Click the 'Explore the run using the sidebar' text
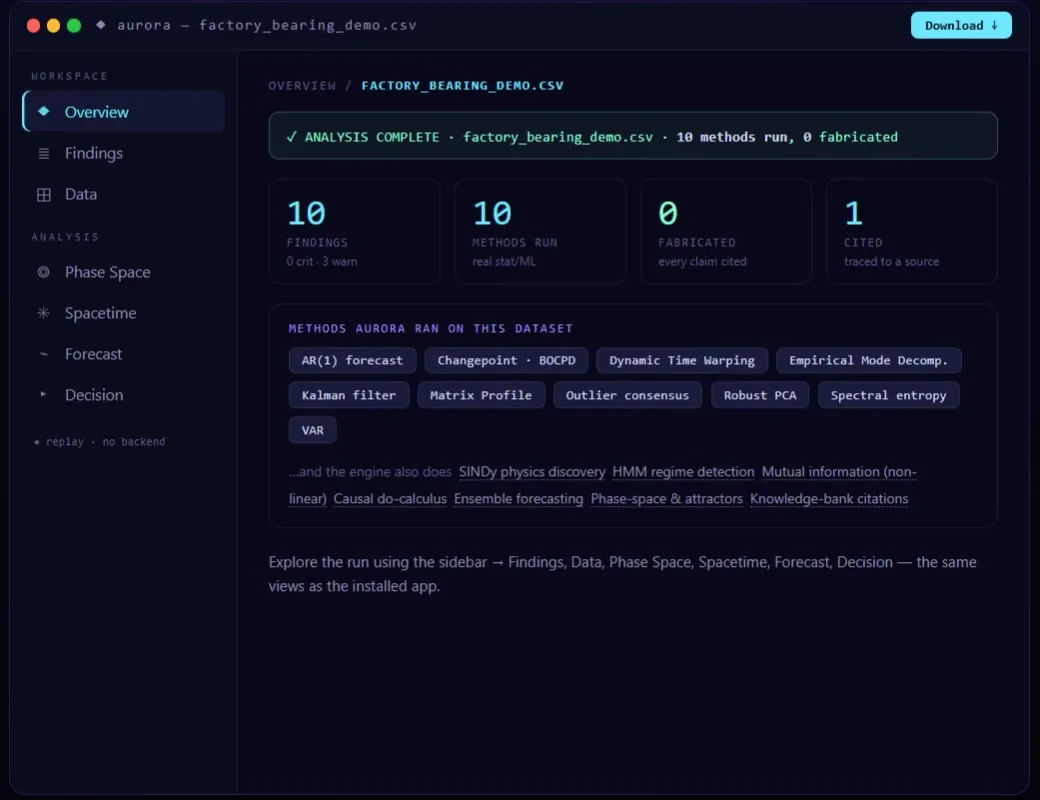This screenshot has width=1040, height=800. click(x=622, y=574)
